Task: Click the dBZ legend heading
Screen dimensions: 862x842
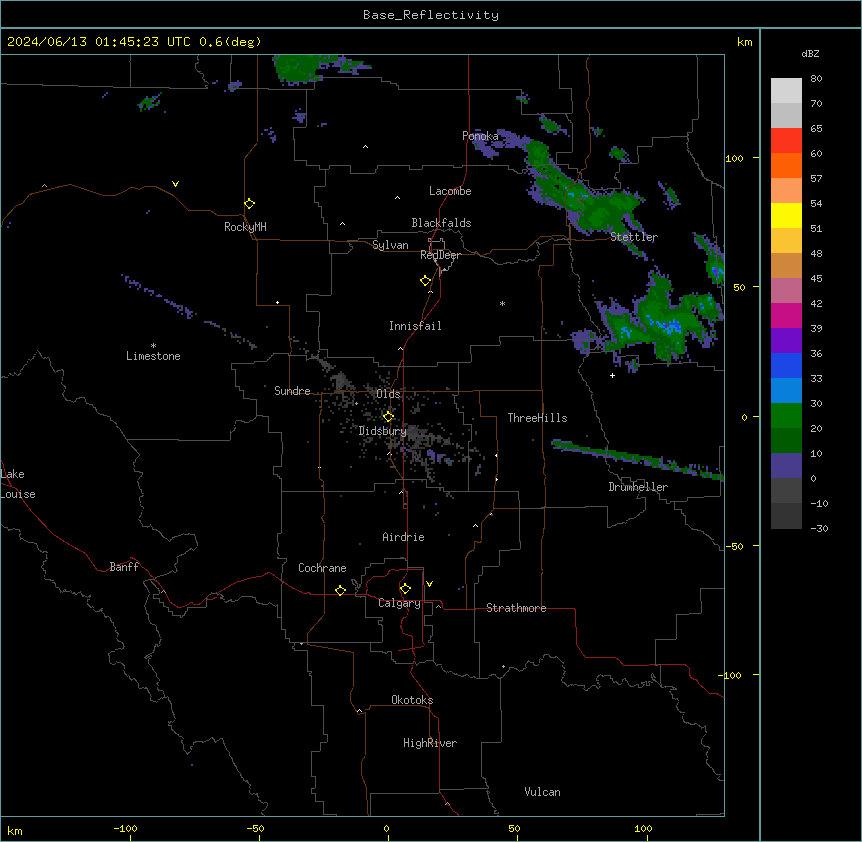Action: [x=810, y=53]
